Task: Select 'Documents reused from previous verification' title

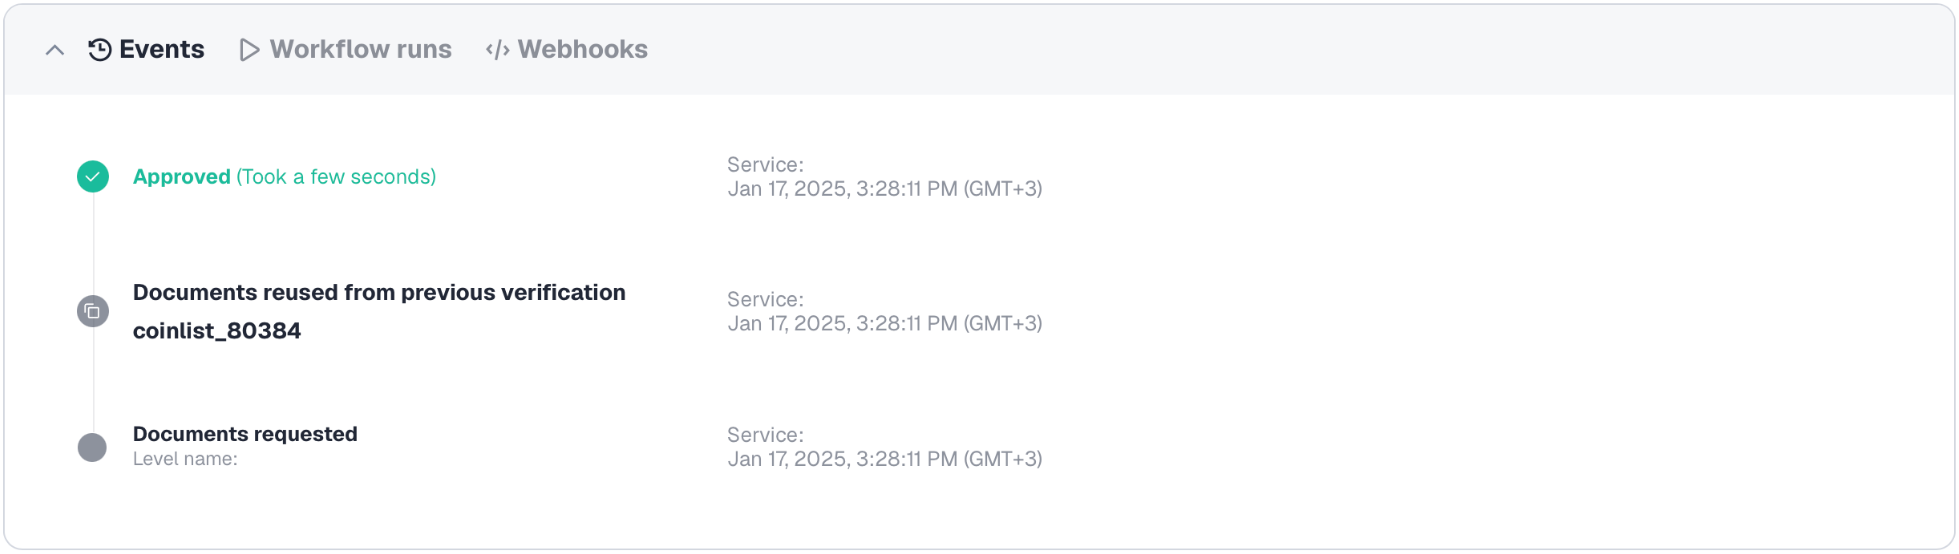Action: [379, 293]
